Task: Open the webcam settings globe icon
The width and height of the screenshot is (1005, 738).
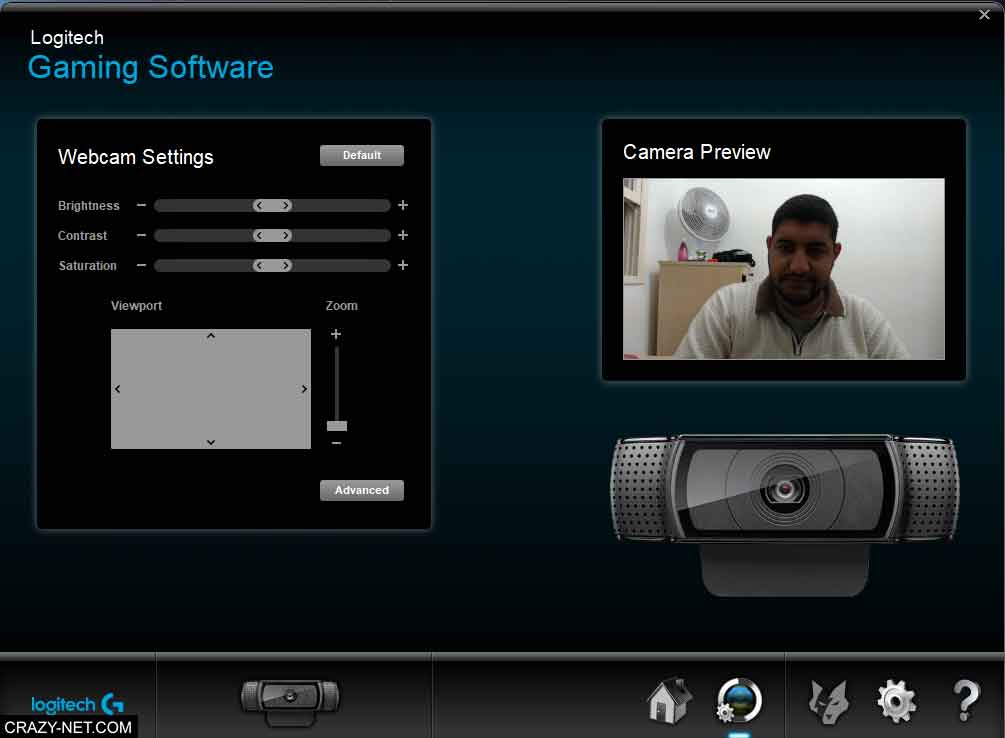Action: click(x=739, y=700)
